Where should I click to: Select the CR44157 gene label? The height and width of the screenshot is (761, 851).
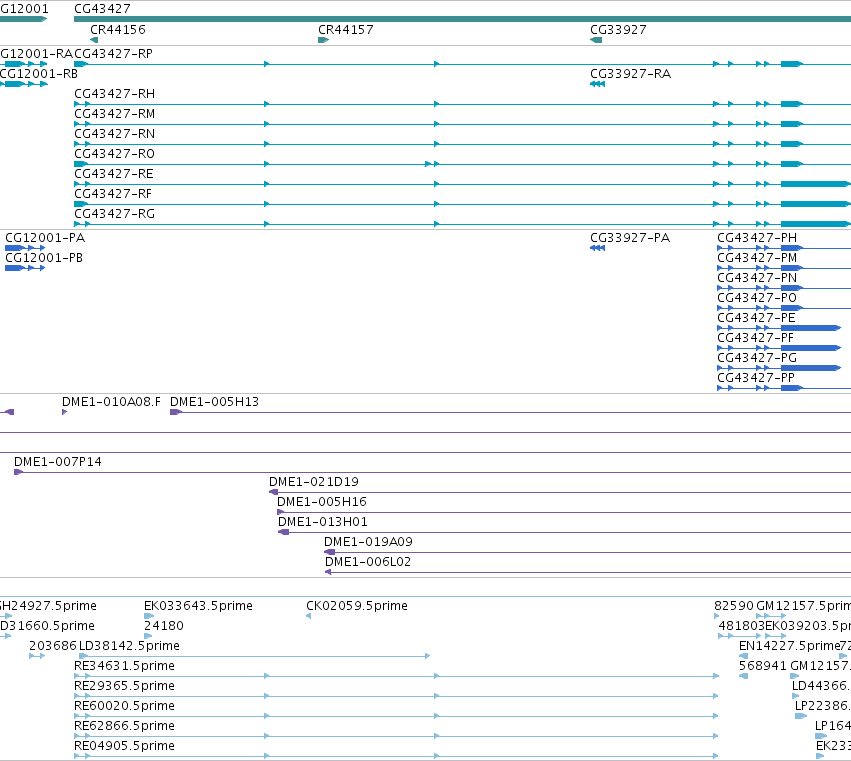click(x=346, y=30)
